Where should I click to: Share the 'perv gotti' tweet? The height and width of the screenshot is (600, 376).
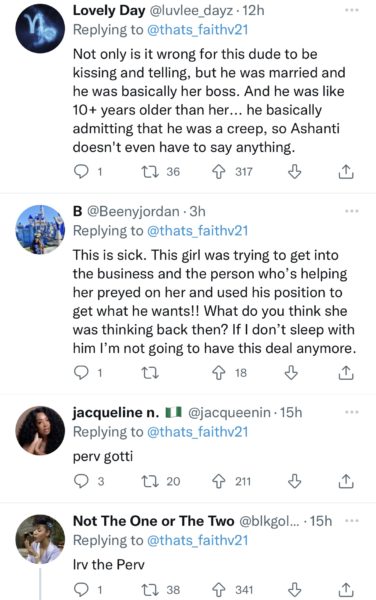[x=346, y=481]
